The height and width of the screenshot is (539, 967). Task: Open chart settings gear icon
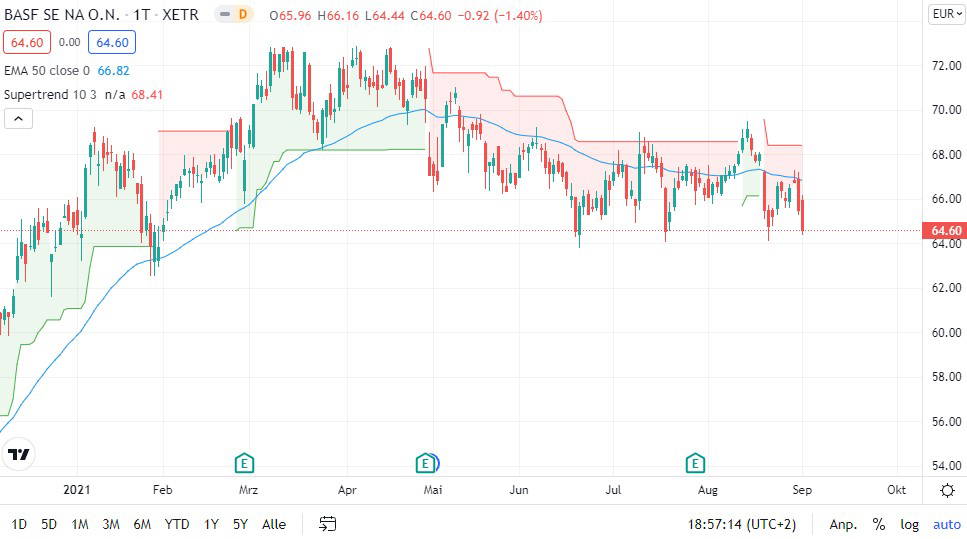(947, 490)
